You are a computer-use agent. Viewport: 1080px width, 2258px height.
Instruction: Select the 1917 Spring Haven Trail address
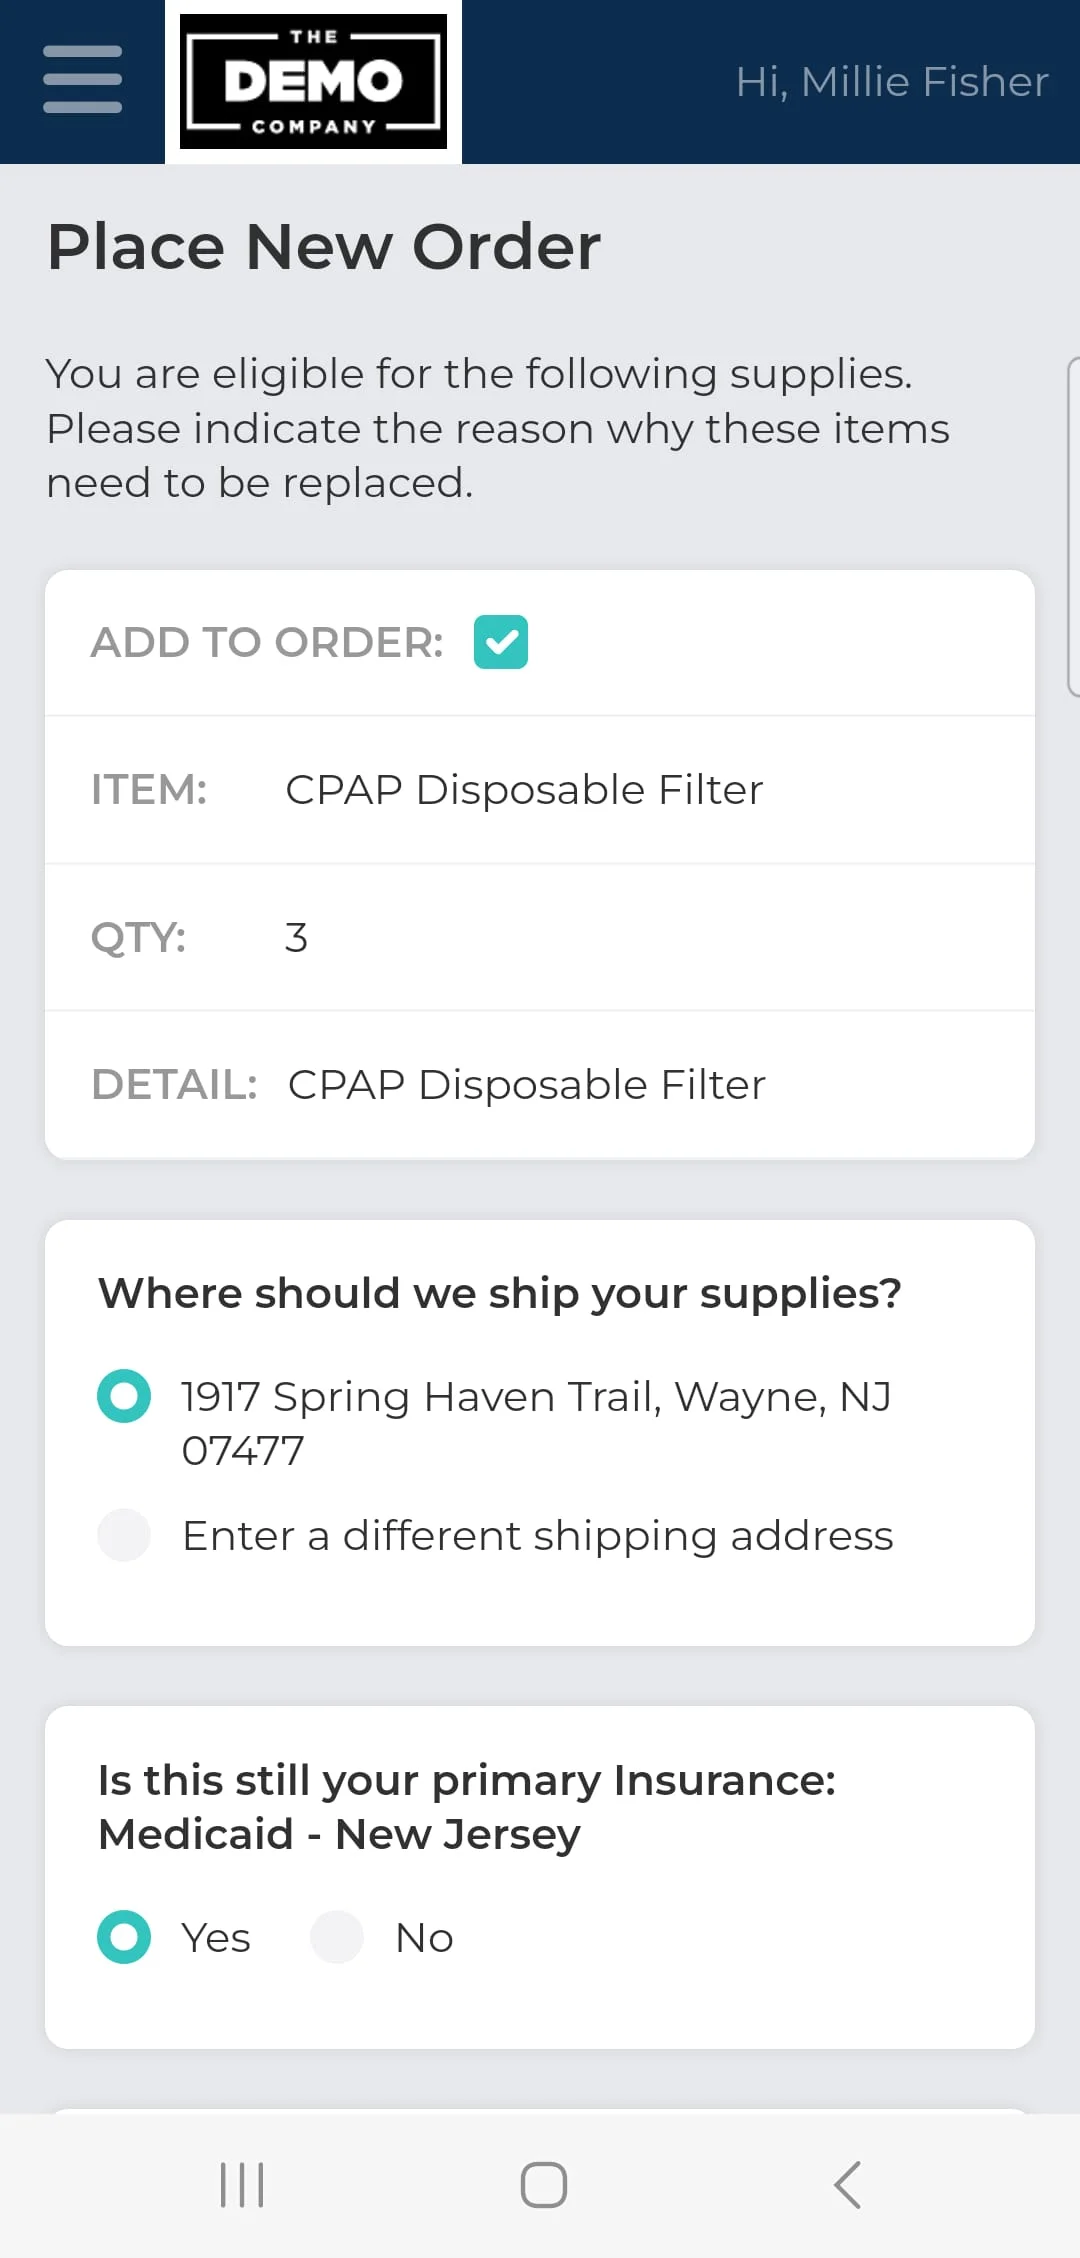[x=124, y=1396]
